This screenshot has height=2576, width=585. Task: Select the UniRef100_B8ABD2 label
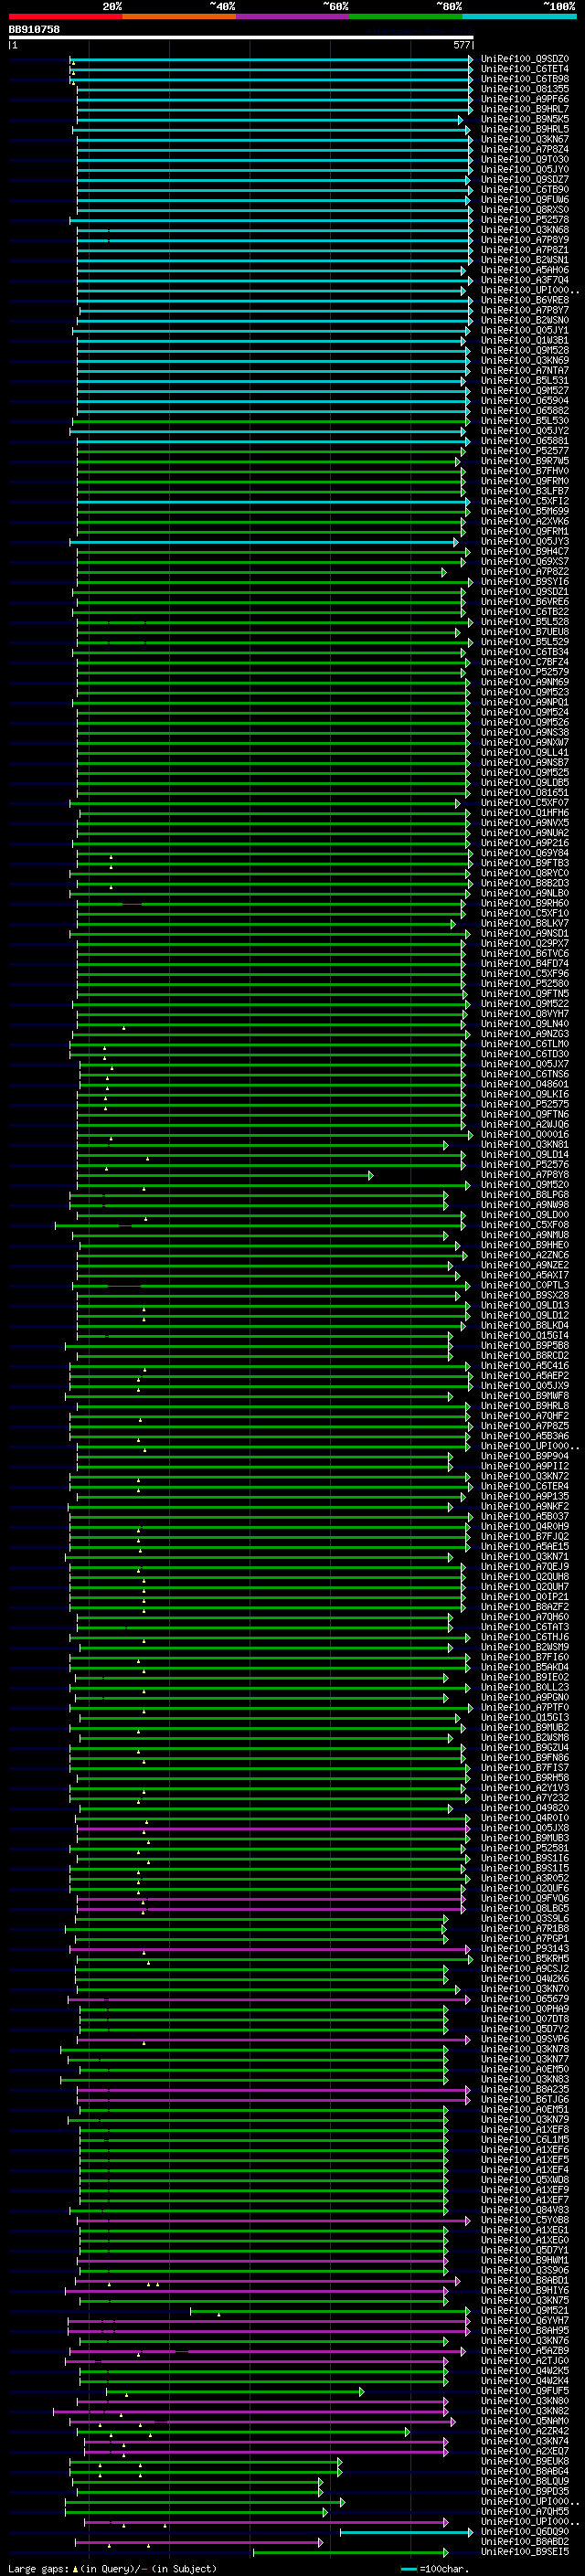[x=525, y=2542]
